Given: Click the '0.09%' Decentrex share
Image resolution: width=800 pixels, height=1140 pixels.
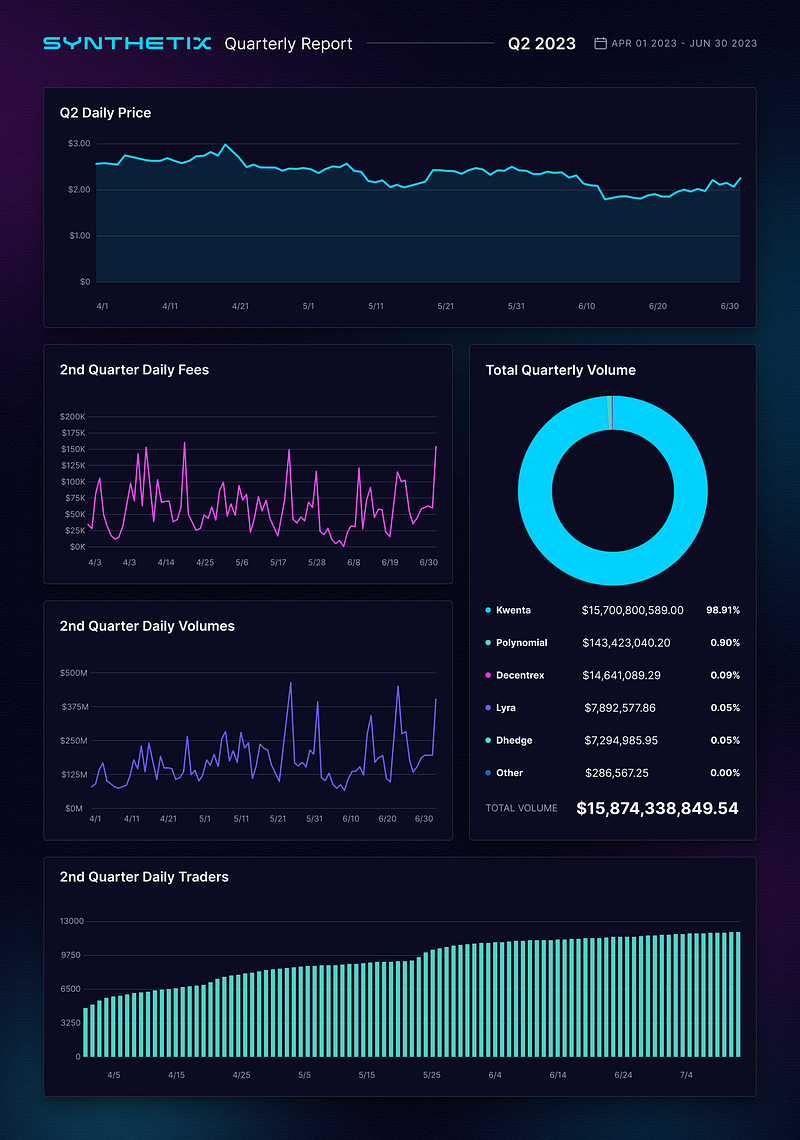Looking at the screenshot, I should 725,675.
